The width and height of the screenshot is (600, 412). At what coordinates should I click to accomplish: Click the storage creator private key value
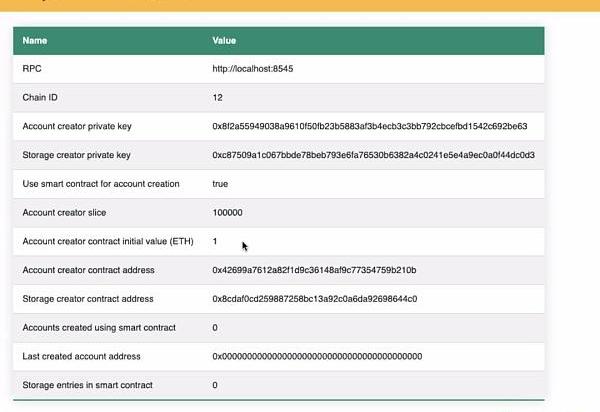point(373,155)
